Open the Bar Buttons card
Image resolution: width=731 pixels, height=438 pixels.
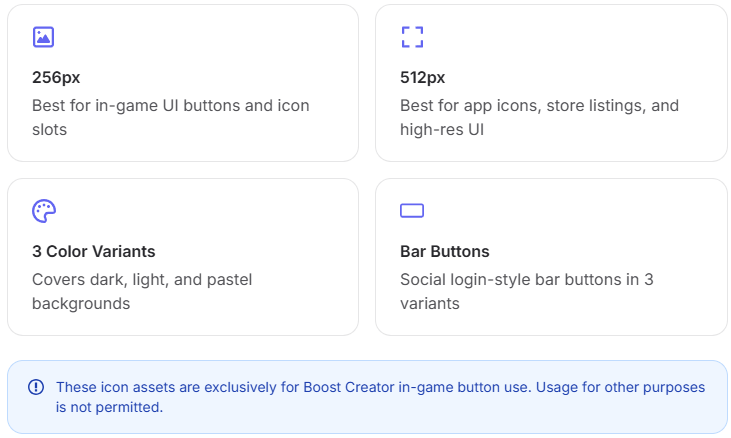[x=551, y=257]
